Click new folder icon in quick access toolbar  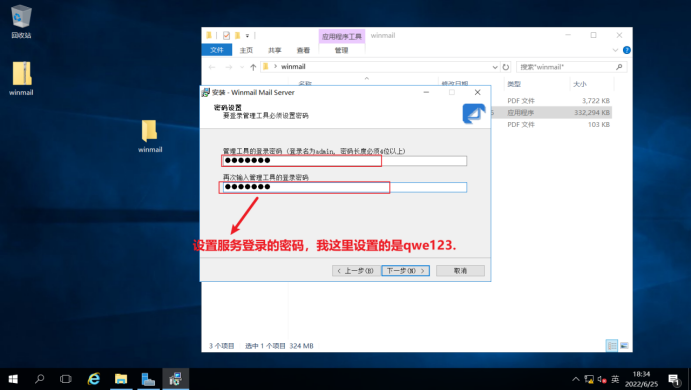[x=238, y=35]
